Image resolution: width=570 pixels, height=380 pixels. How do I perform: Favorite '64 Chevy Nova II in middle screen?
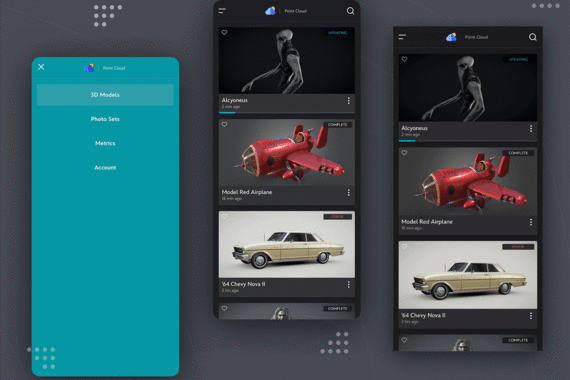(224, 217)
